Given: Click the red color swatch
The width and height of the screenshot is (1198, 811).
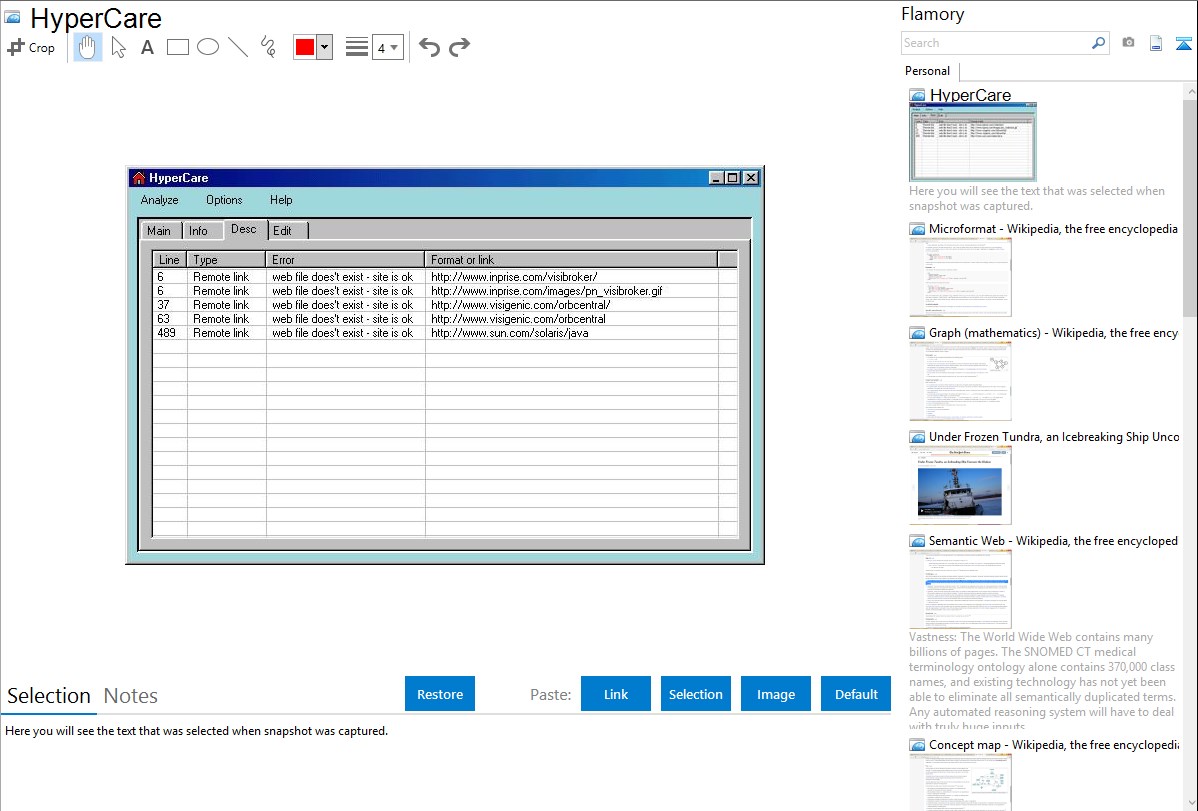Looking at the screenshot, I should point(305,47).
